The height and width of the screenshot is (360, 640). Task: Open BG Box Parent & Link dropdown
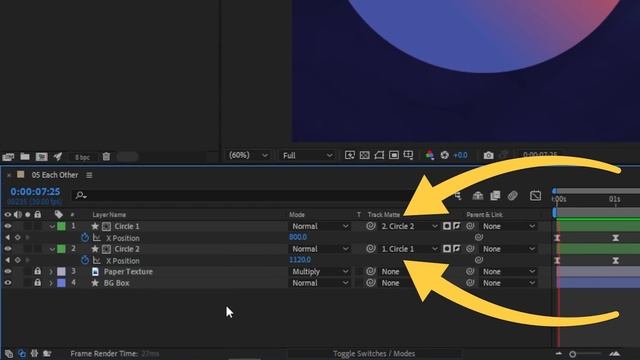pos(509,282)
